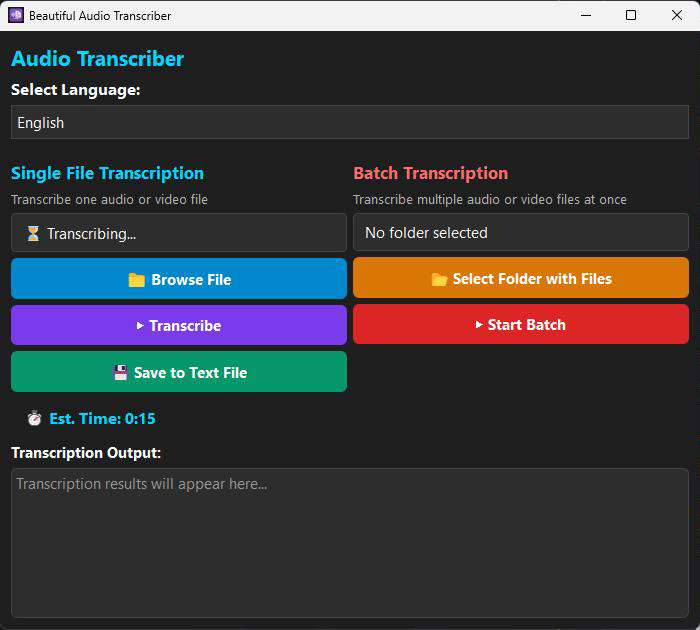Click the Transcribing... status field

pos(179,233)
